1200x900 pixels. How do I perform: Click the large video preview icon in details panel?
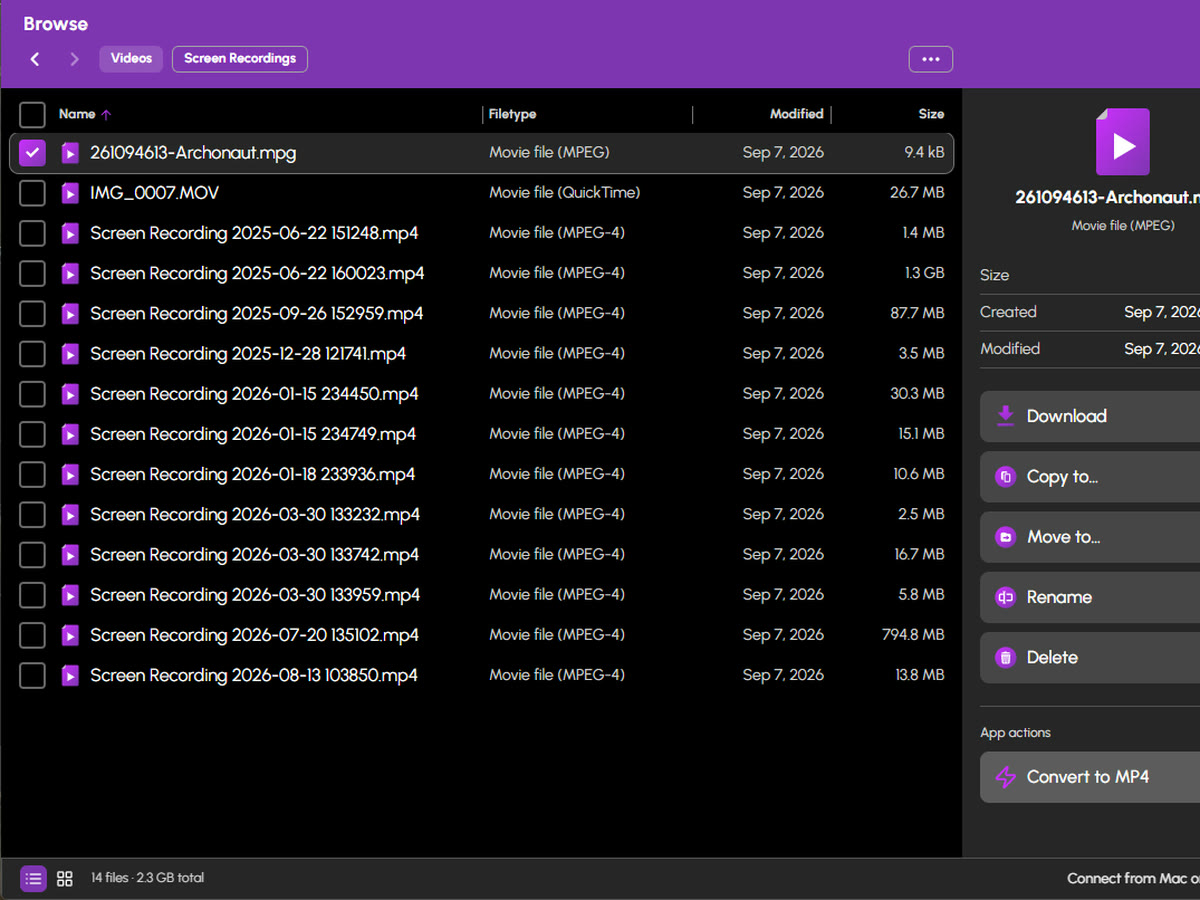[x=1123, y=142]
